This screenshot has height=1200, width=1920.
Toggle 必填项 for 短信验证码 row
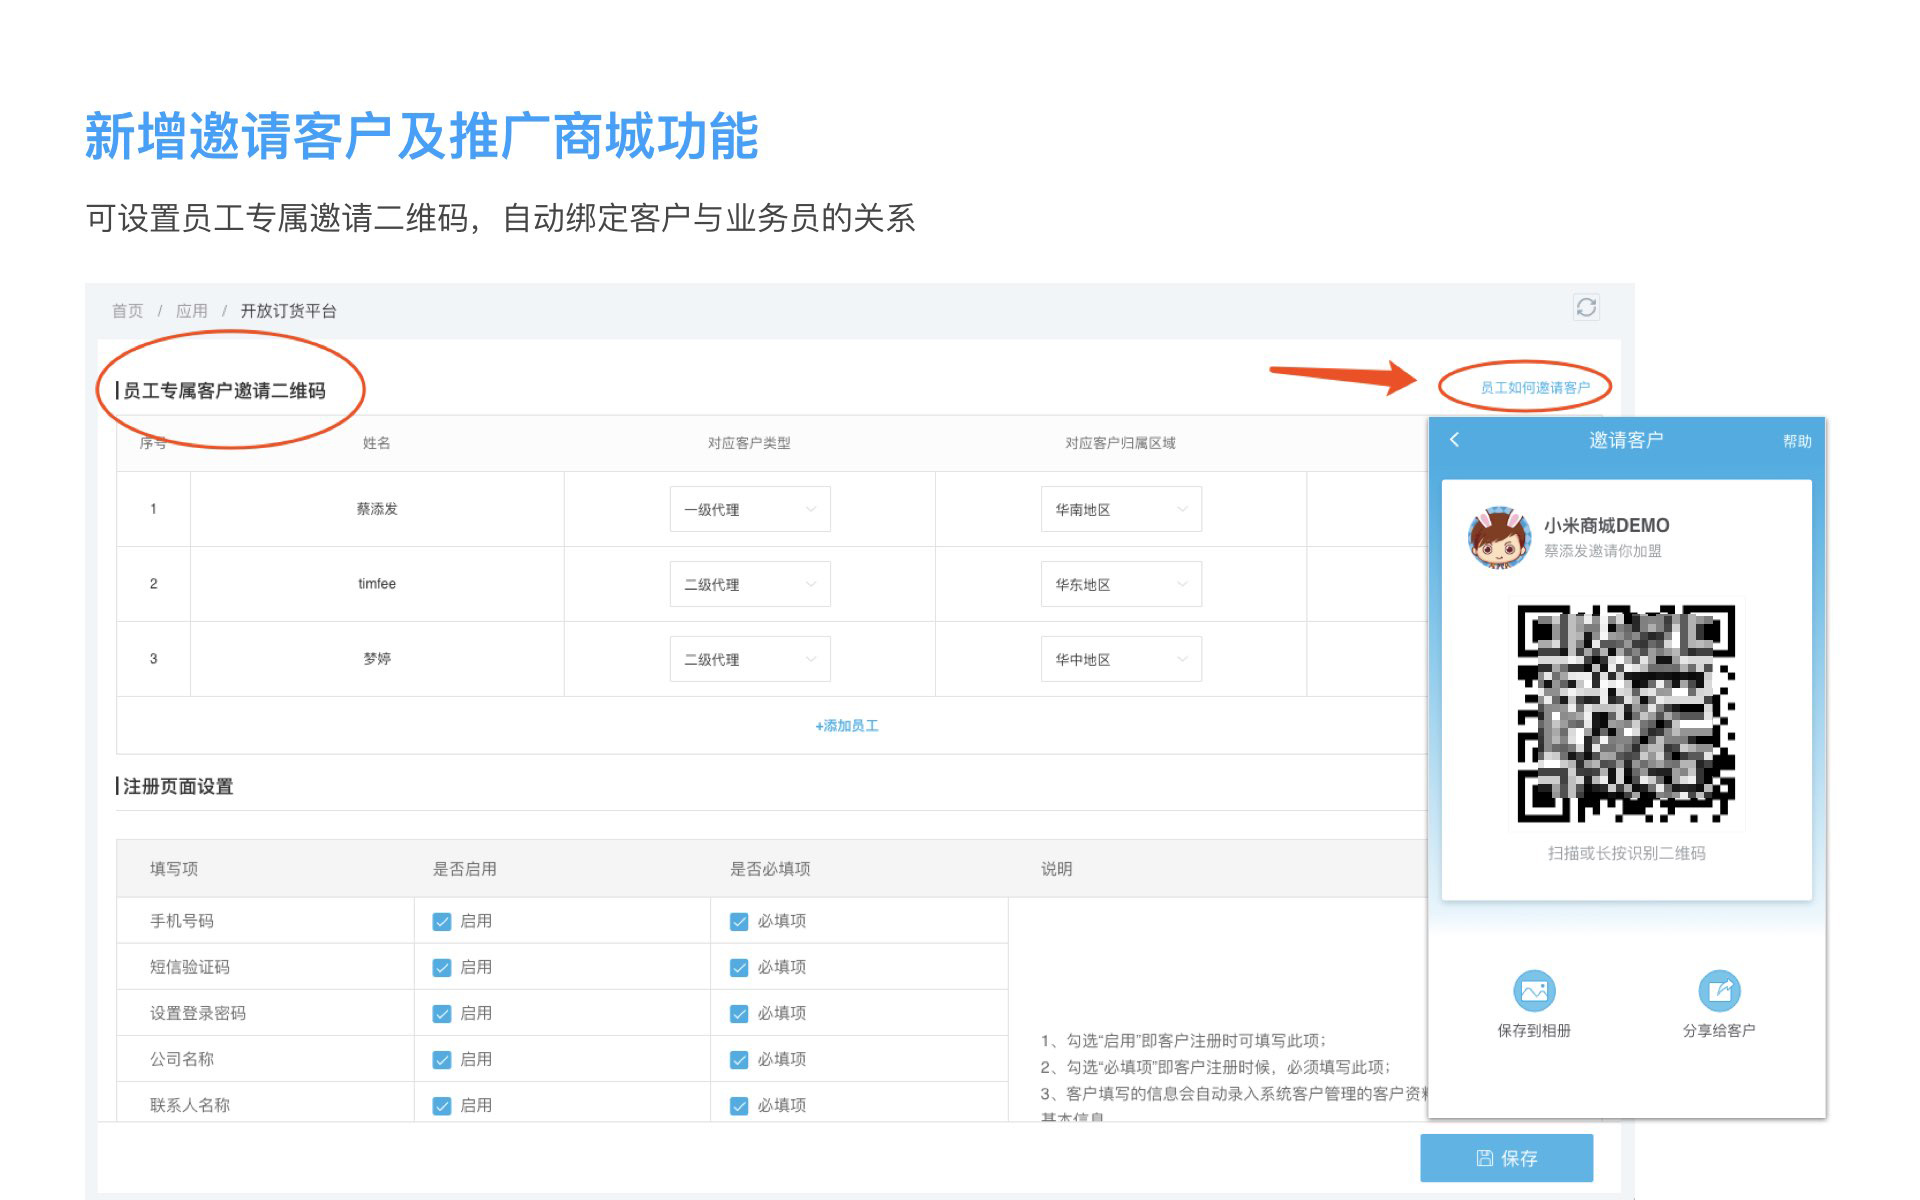[739, 968]
